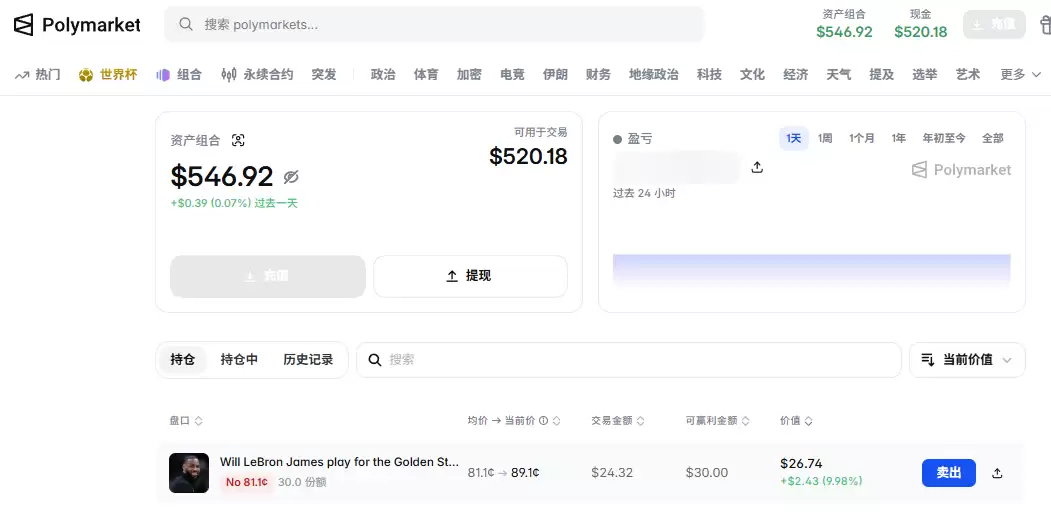Click the 提现 withdraw button
The height and width of the screenshot is (525, 1051).
(471, 276)
